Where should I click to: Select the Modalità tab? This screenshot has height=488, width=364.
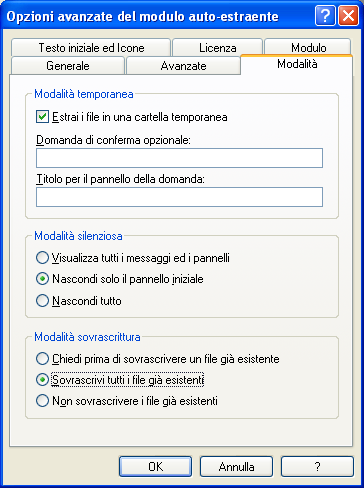pos(297,64)
